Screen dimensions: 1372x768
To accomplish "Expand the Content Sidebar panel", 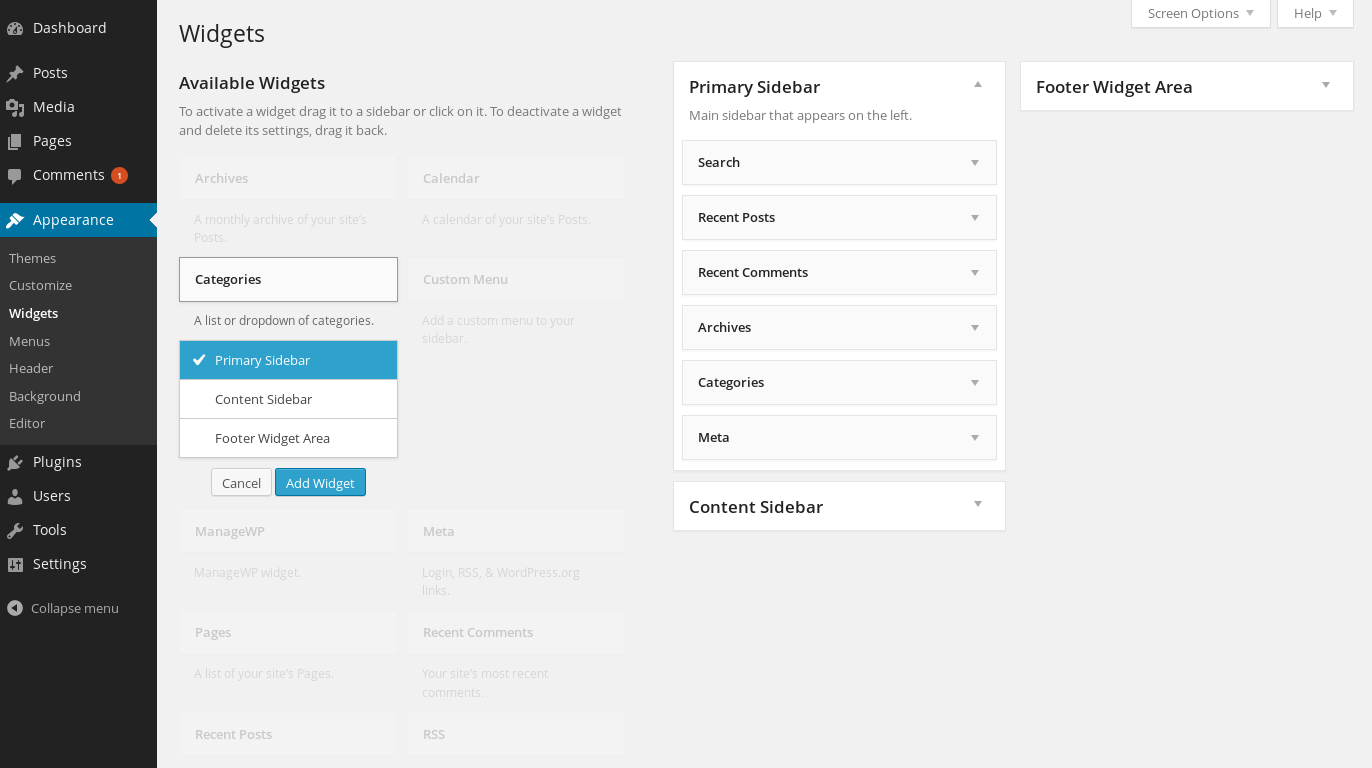I will (x=978, y=504).
